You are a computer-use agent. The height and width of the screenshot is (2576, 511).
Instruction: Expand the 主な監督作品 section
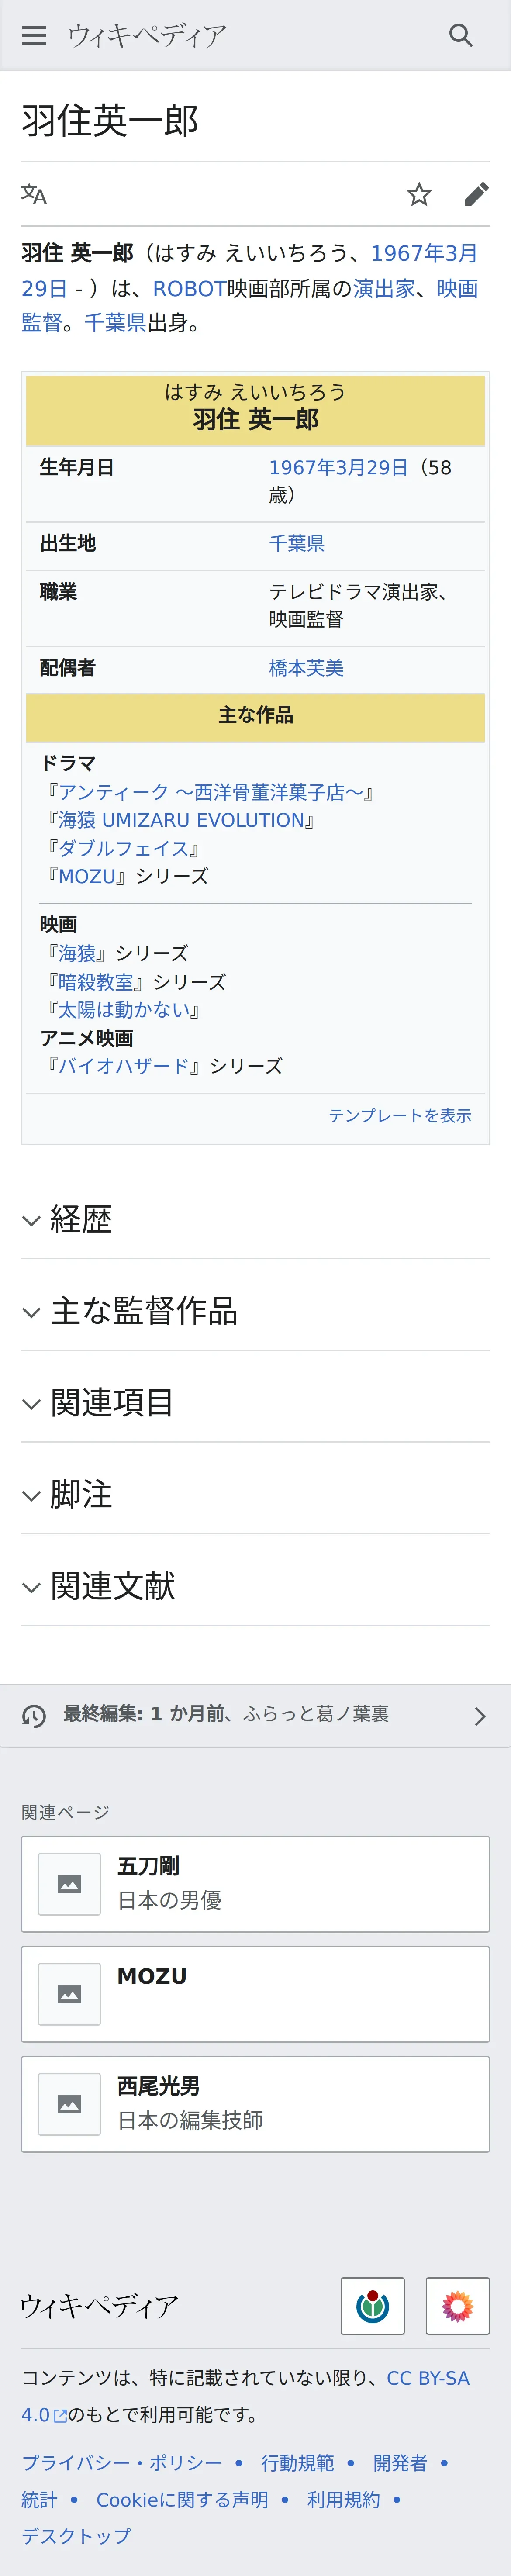point(255,1311)
